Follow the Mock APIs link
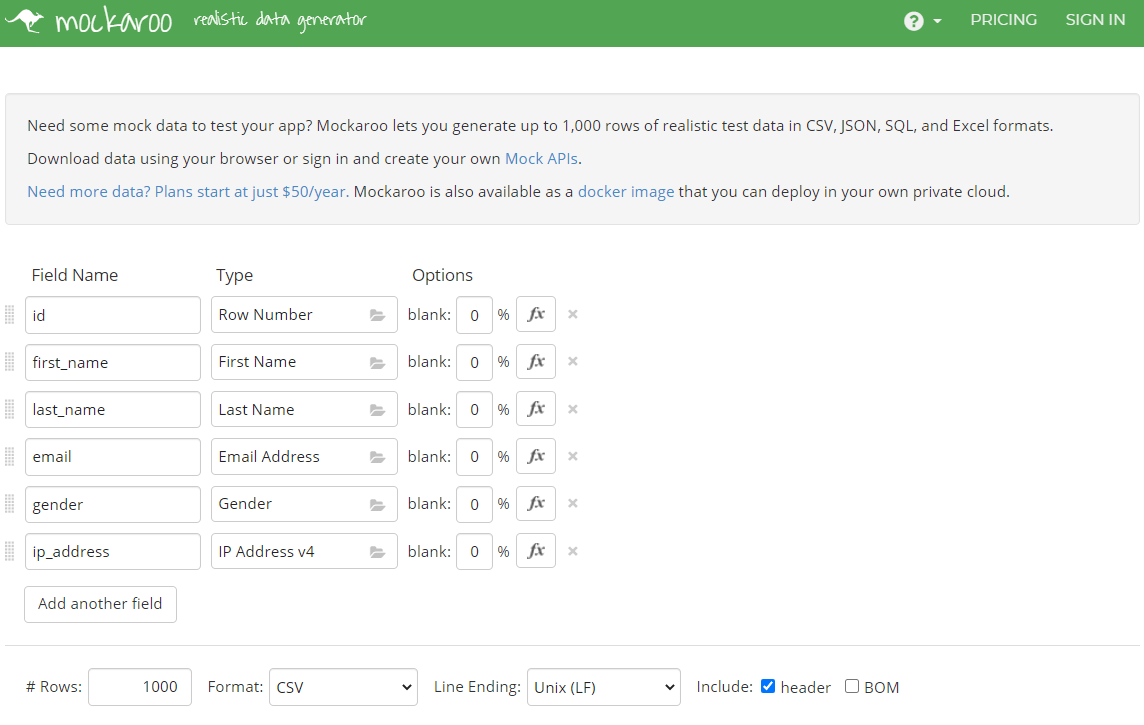1144x725 pixels. click(541, 158)
